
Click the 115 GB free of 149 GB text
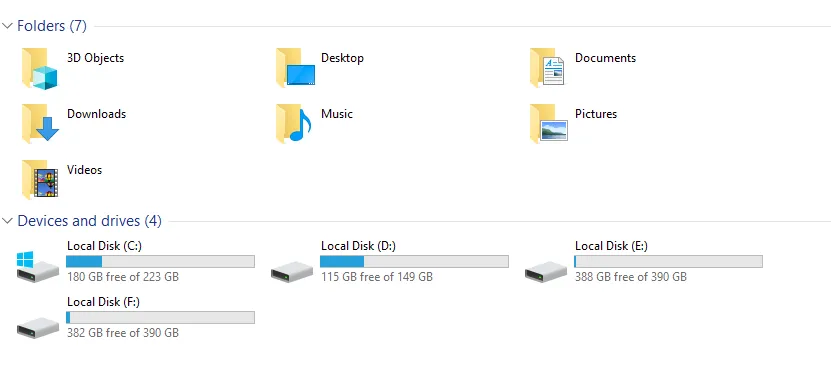[x=377, y=277]
